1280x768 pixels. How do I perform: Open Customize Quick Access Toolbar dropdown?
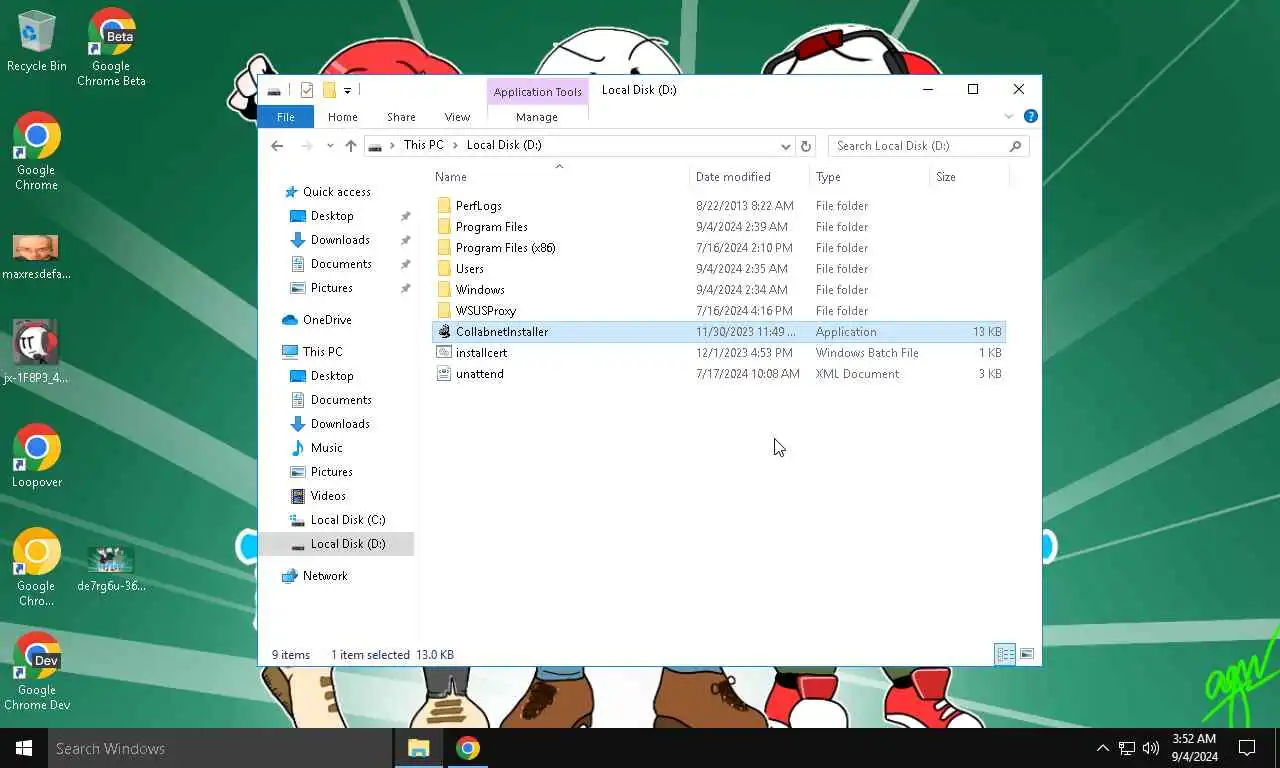(x=347, y=90)
